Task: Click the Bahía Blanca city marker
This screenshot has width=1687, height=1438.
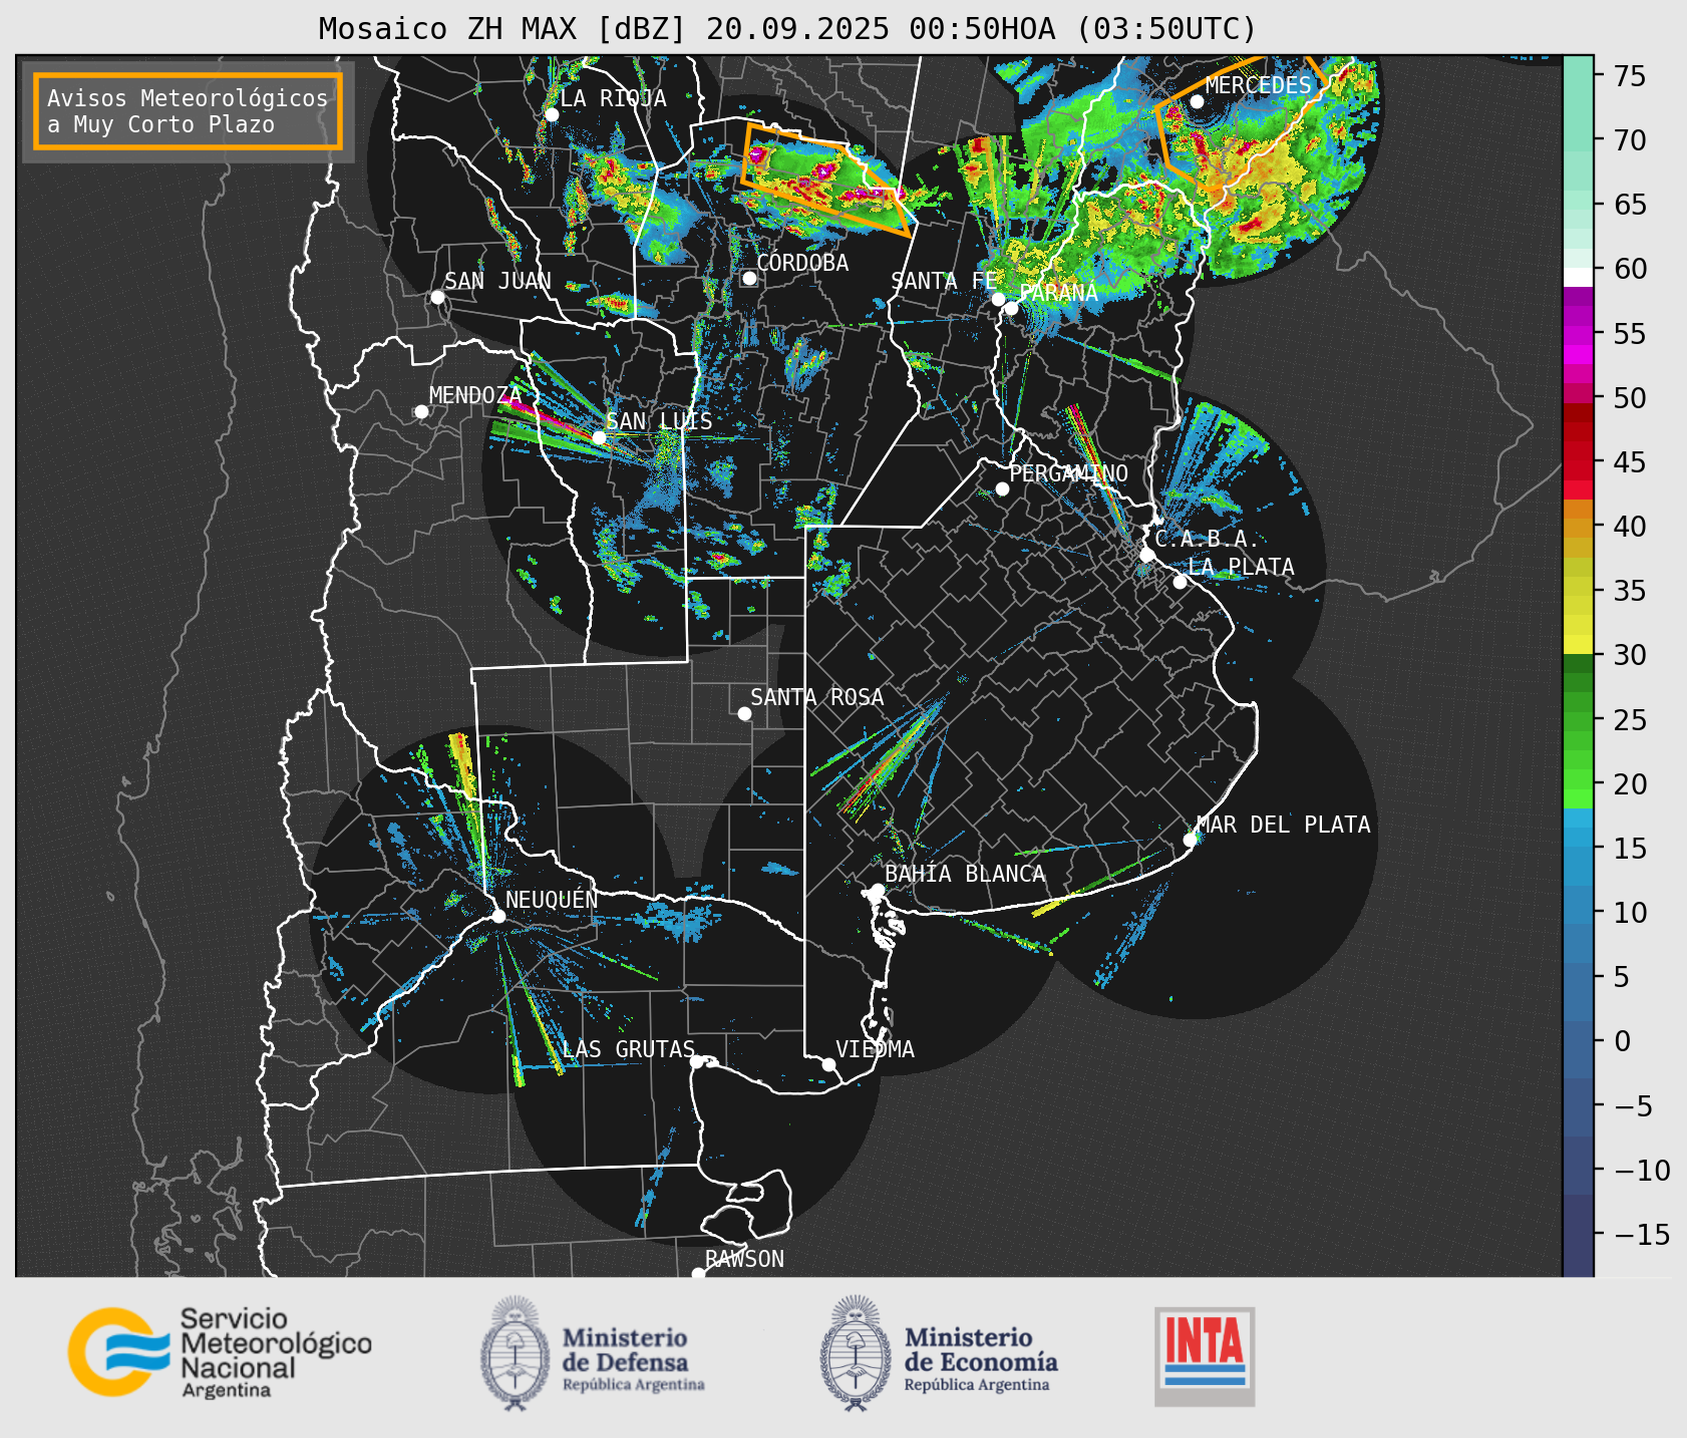Action: (x=877, y=890)
